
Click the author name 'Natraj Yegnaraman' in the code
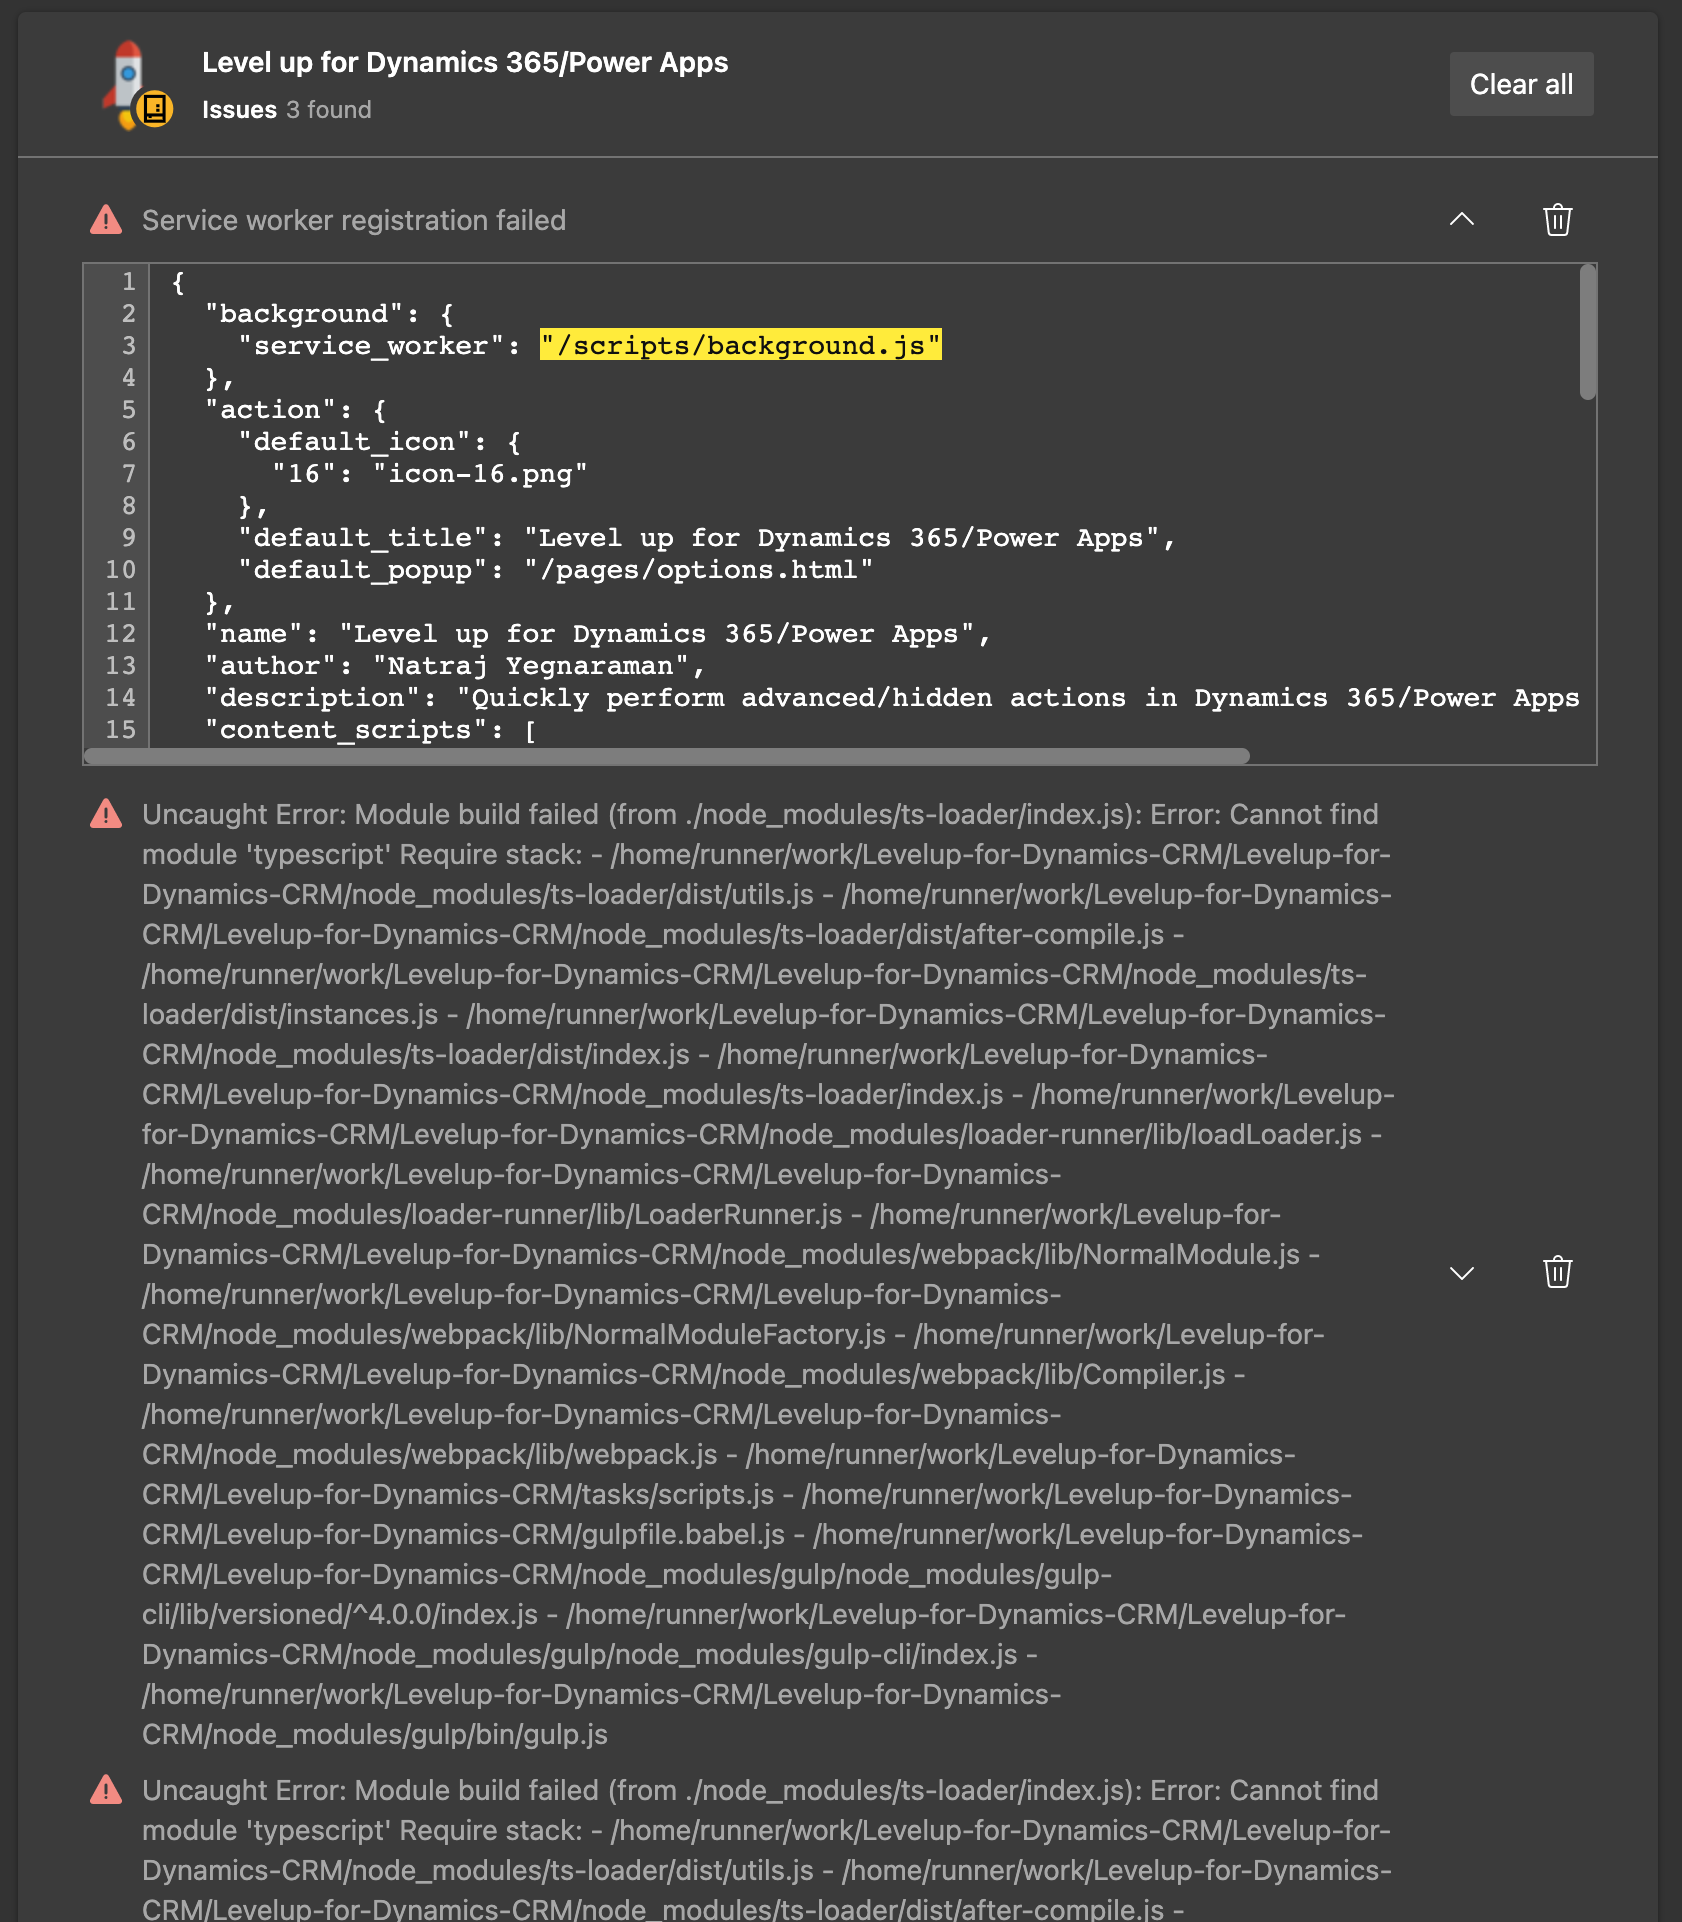[530, 665]
